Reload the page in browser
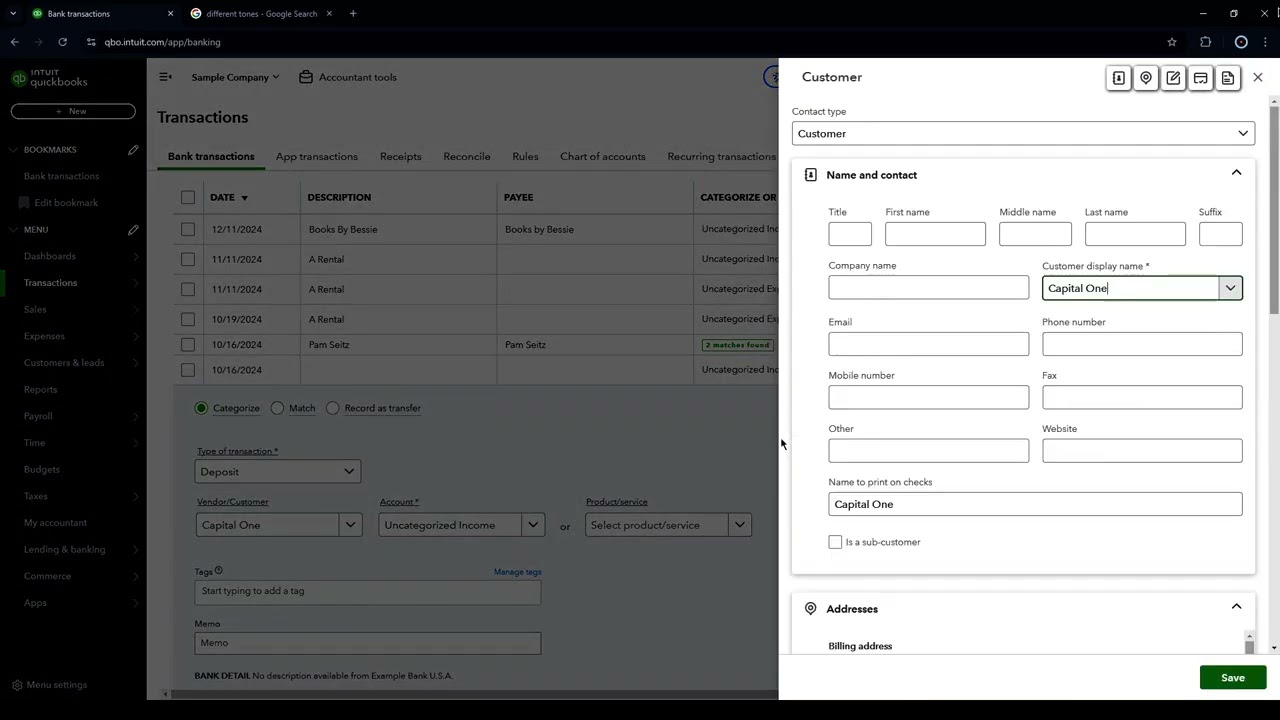The height and width of the screenshot is (720, 1280). pyautogui.click(x=62, y=42)
